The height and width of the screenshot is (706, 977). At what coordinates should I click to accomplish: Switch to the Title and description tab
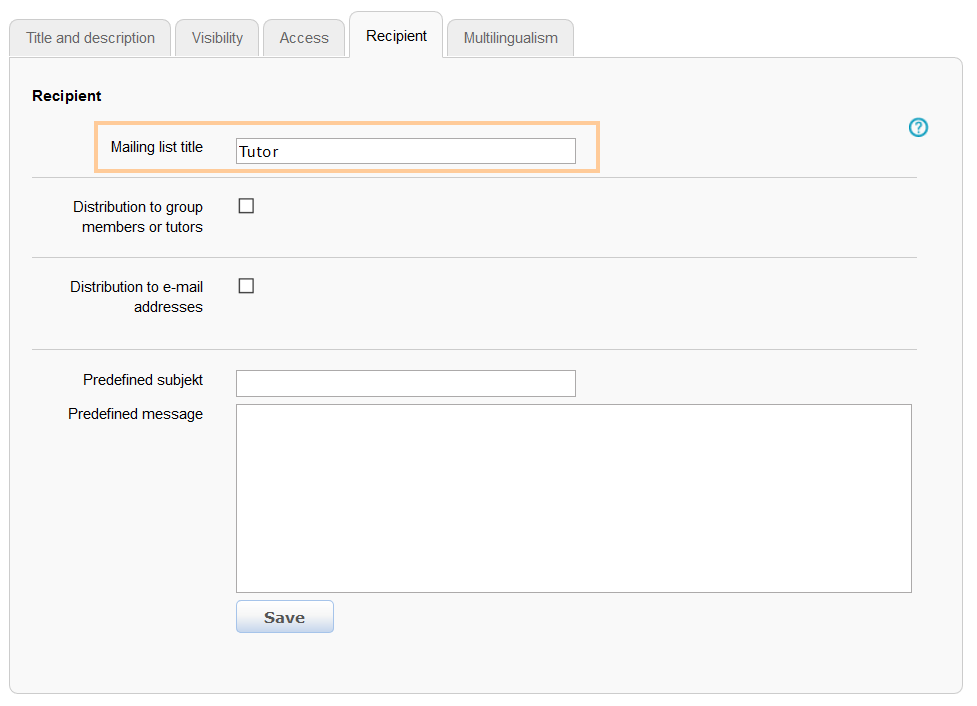[x=91, y=38]
